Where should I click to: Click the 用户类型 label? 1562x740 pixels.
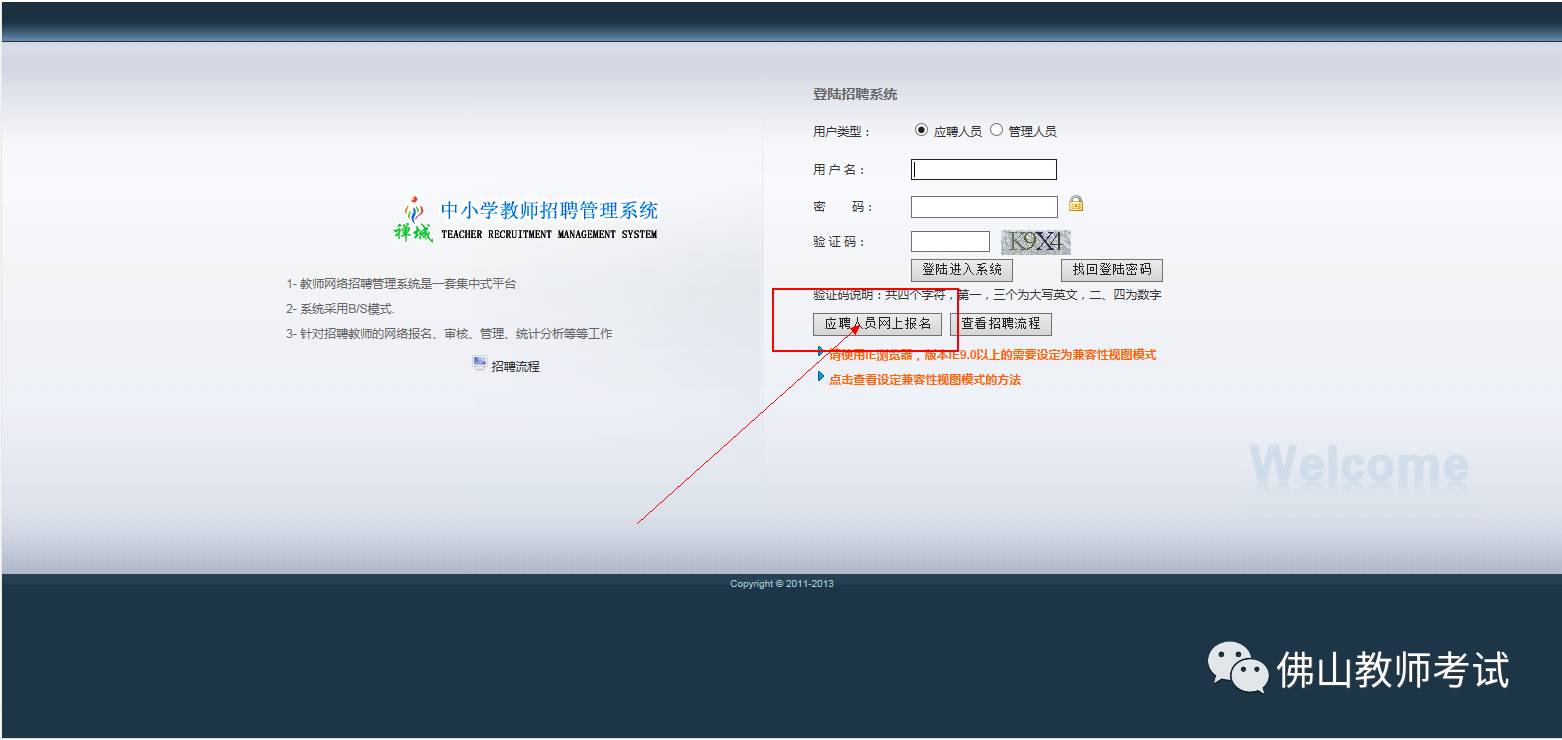coord(842,132)
